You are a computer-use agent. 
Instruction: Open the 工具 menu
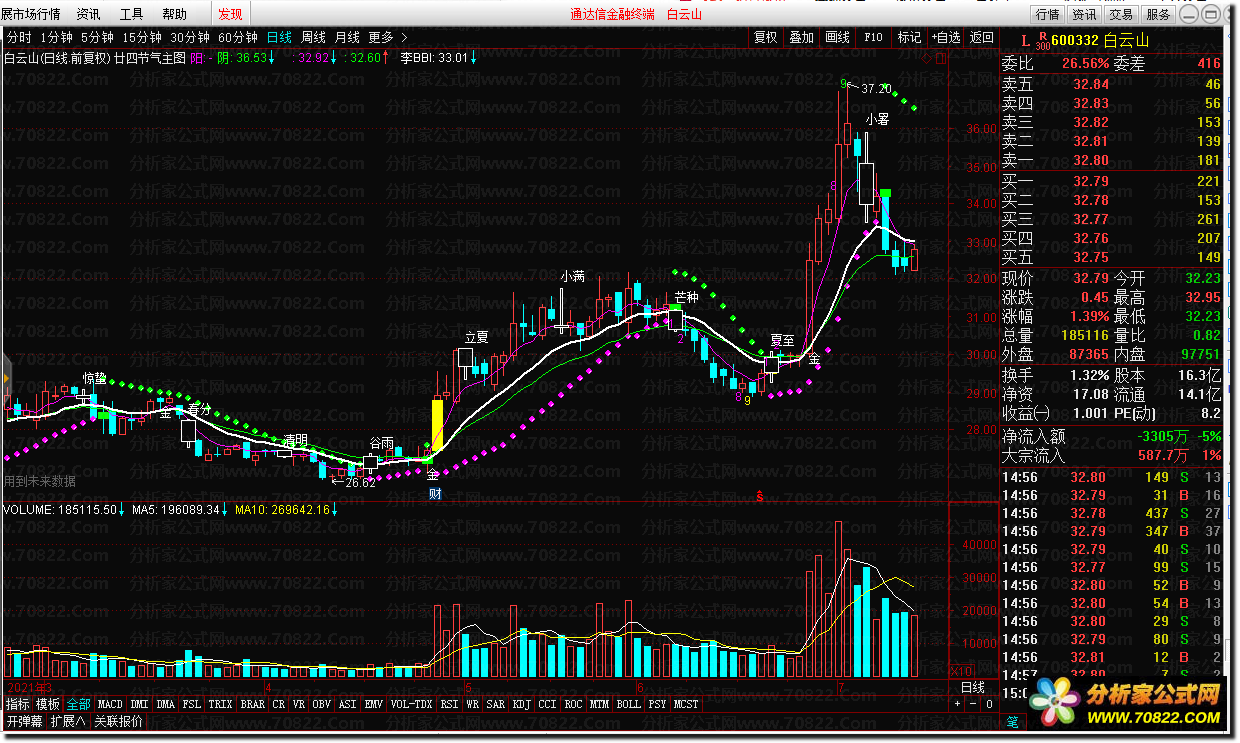[131, 14]
